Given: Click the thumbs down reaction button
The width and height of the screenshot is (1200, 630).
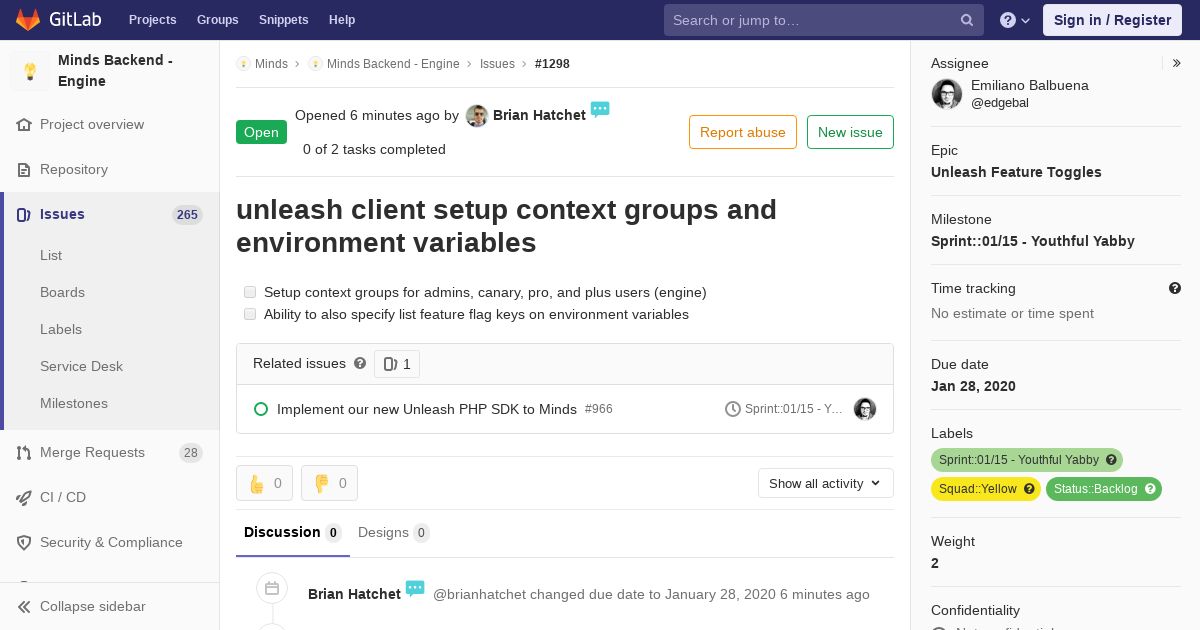Looking at the screenshot, I should (329, 483).
